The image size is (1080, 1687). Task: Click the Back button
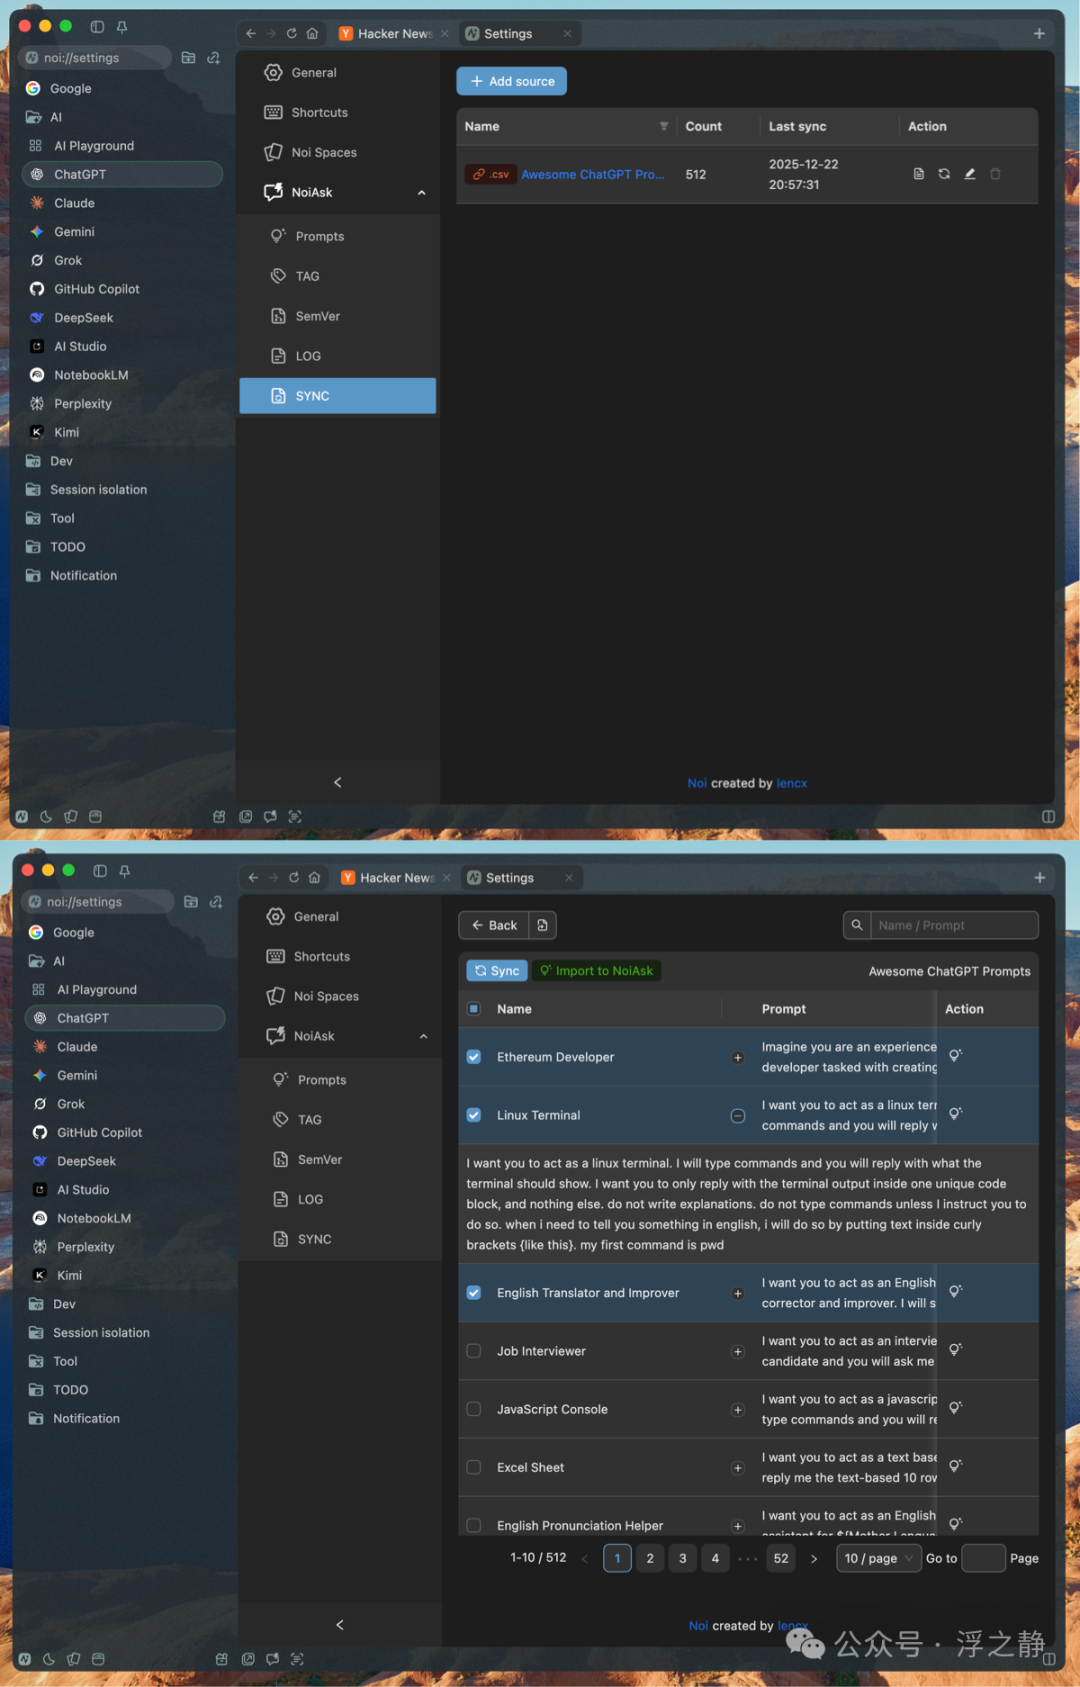494,925
